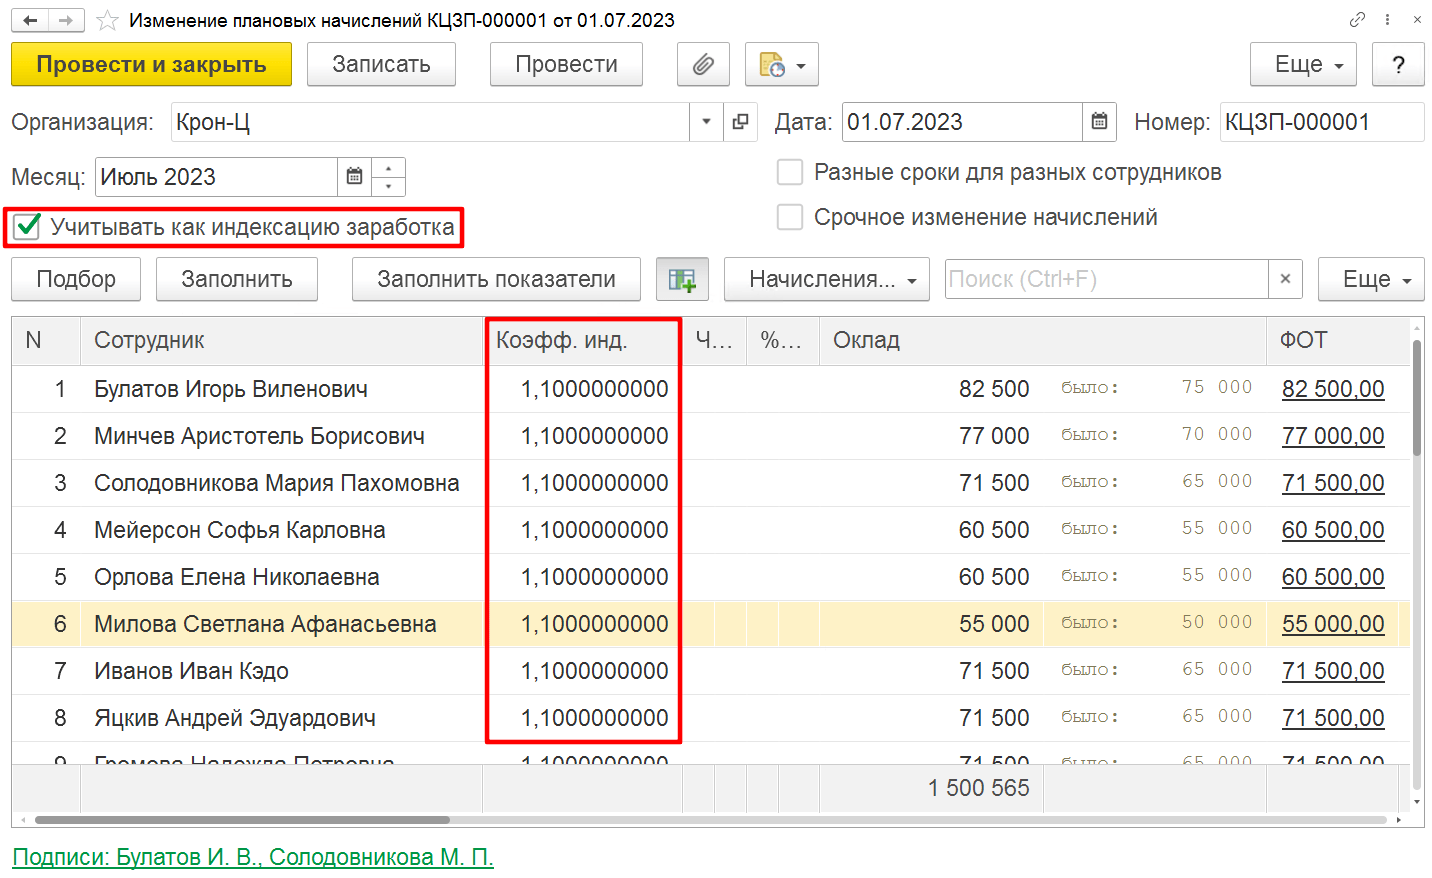Open ФОТ link 82 500,00 for Булатов
The height and width of the screenshot is (878, 1432).
point(1333,389)
